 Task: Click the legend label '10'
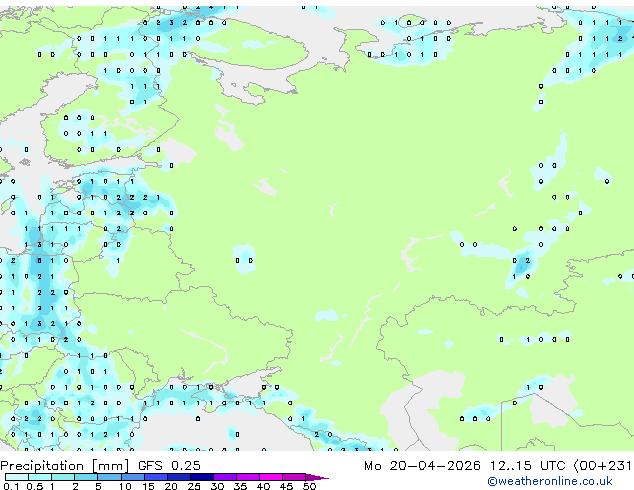[x=125, y=486]
